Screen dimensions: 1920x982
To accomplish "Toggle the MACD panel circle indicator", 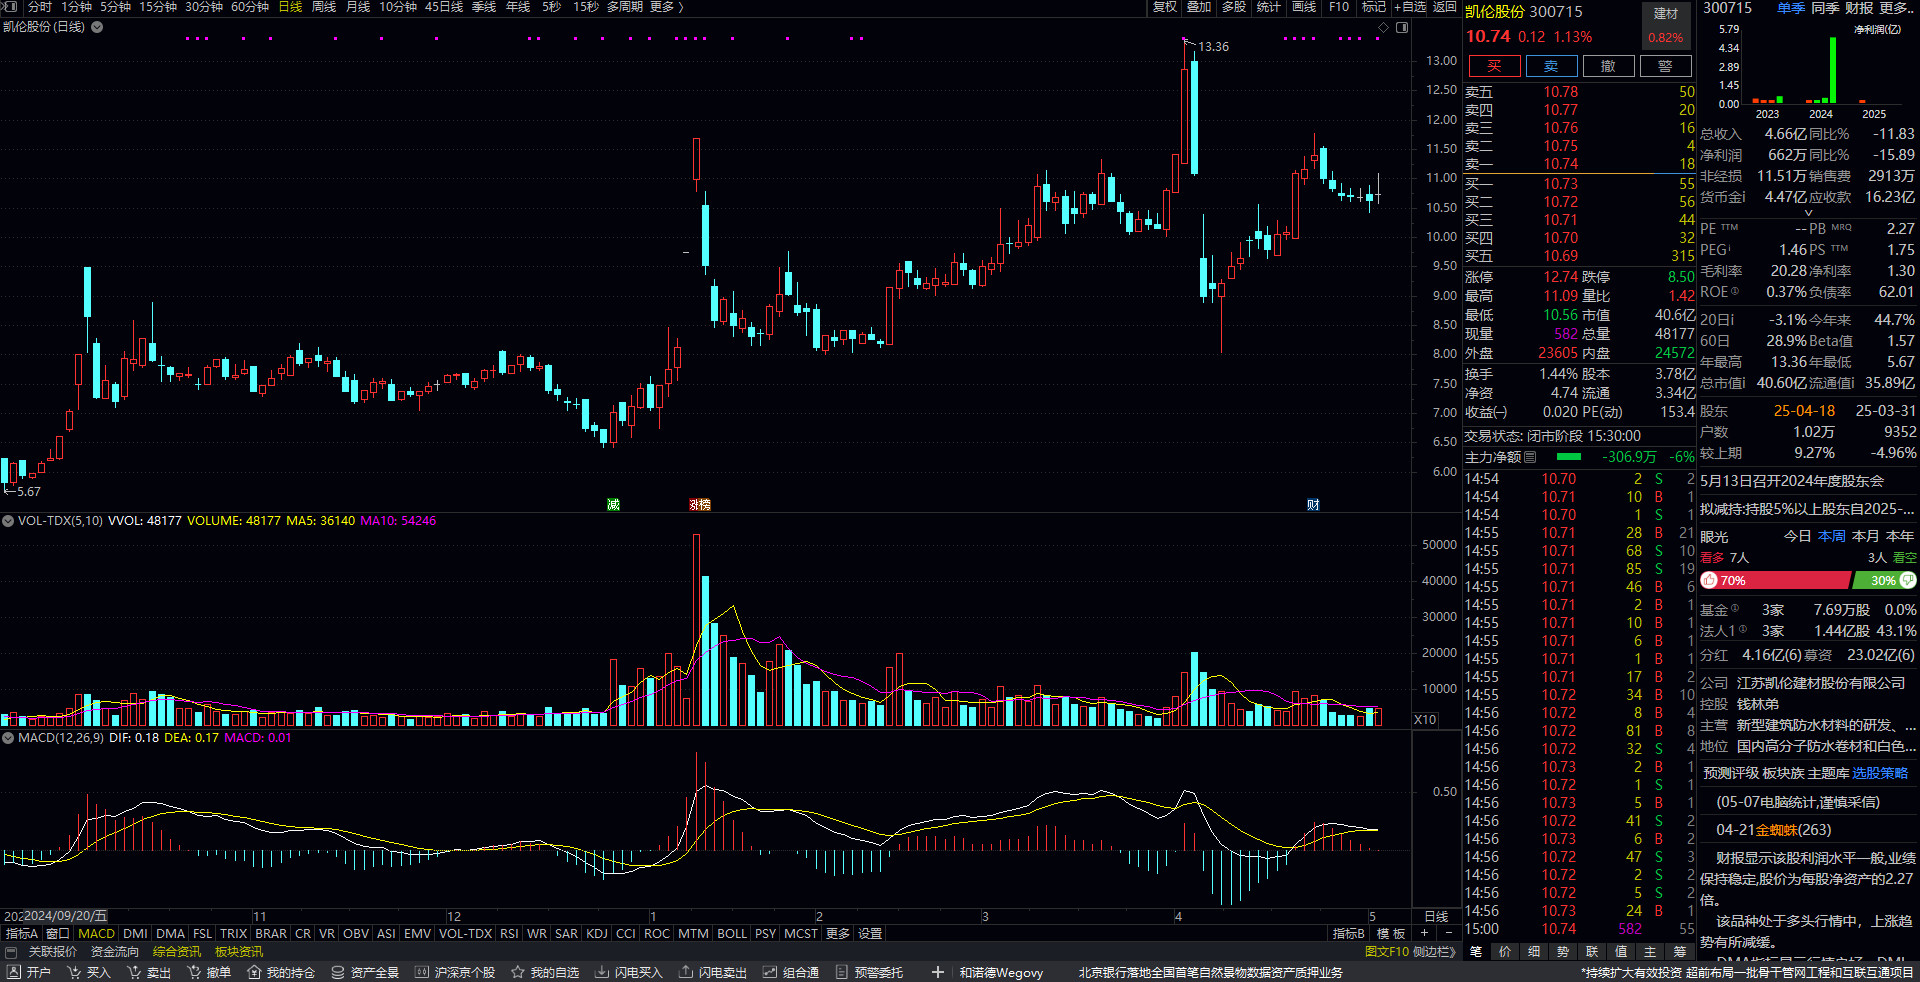I will 8,738.
